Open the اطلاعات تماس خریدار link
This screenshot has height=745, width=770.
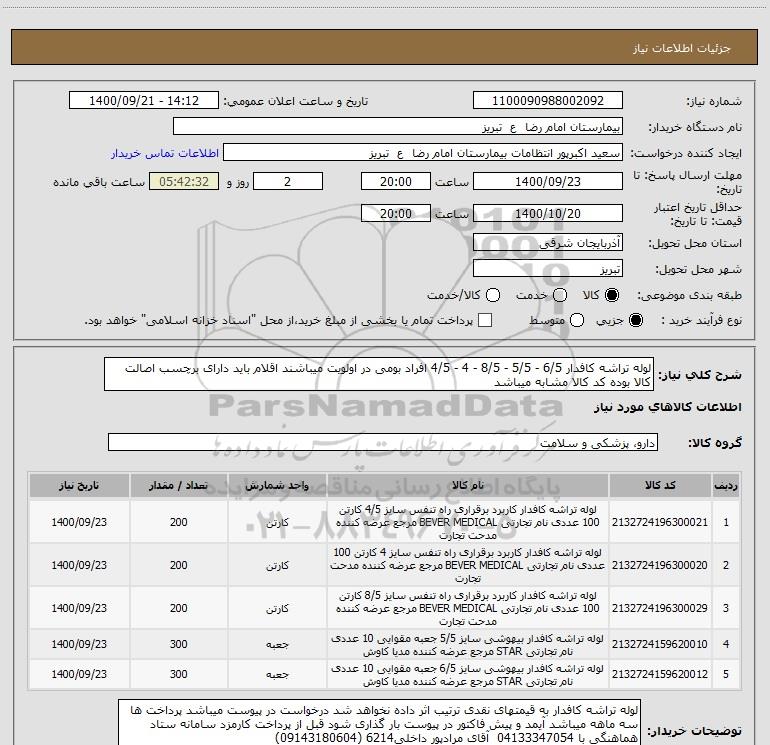click(x=165, y=153)
